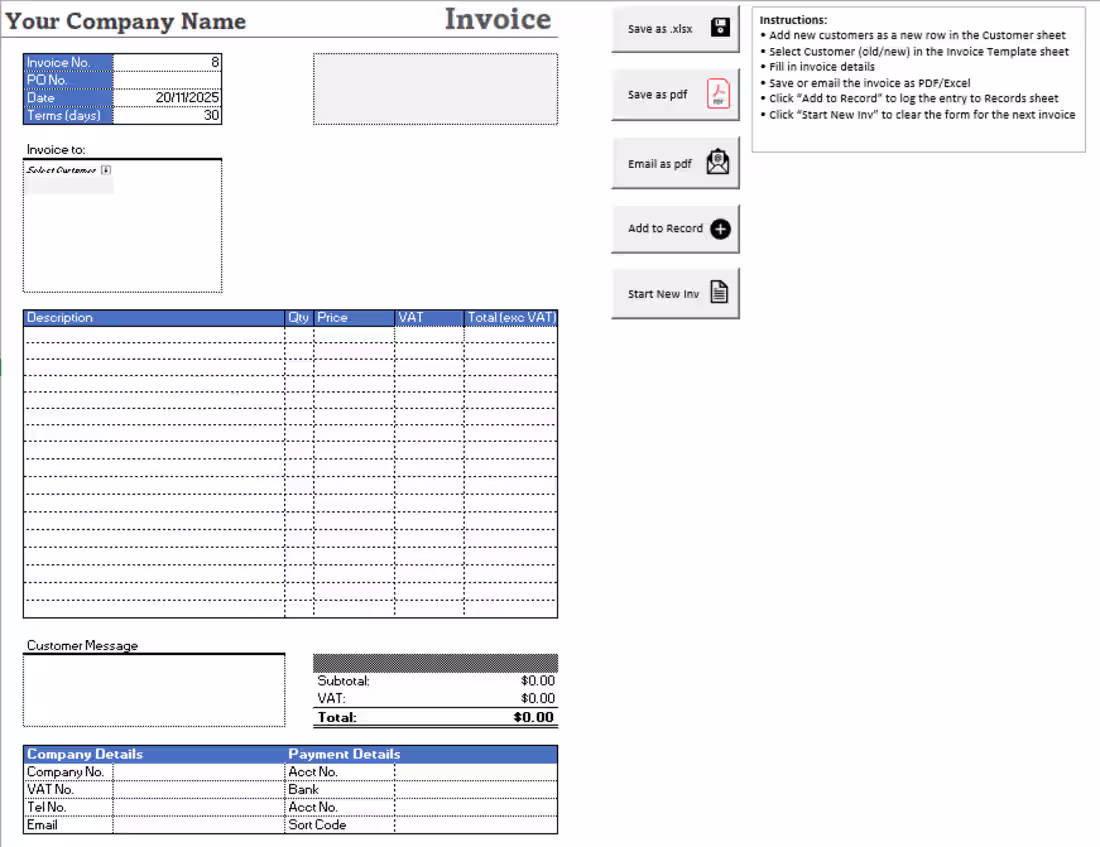Open the Select Customer dropdown
This screenshot has width=1100, height=847.
pyautogui.click(x=66, y=172)
